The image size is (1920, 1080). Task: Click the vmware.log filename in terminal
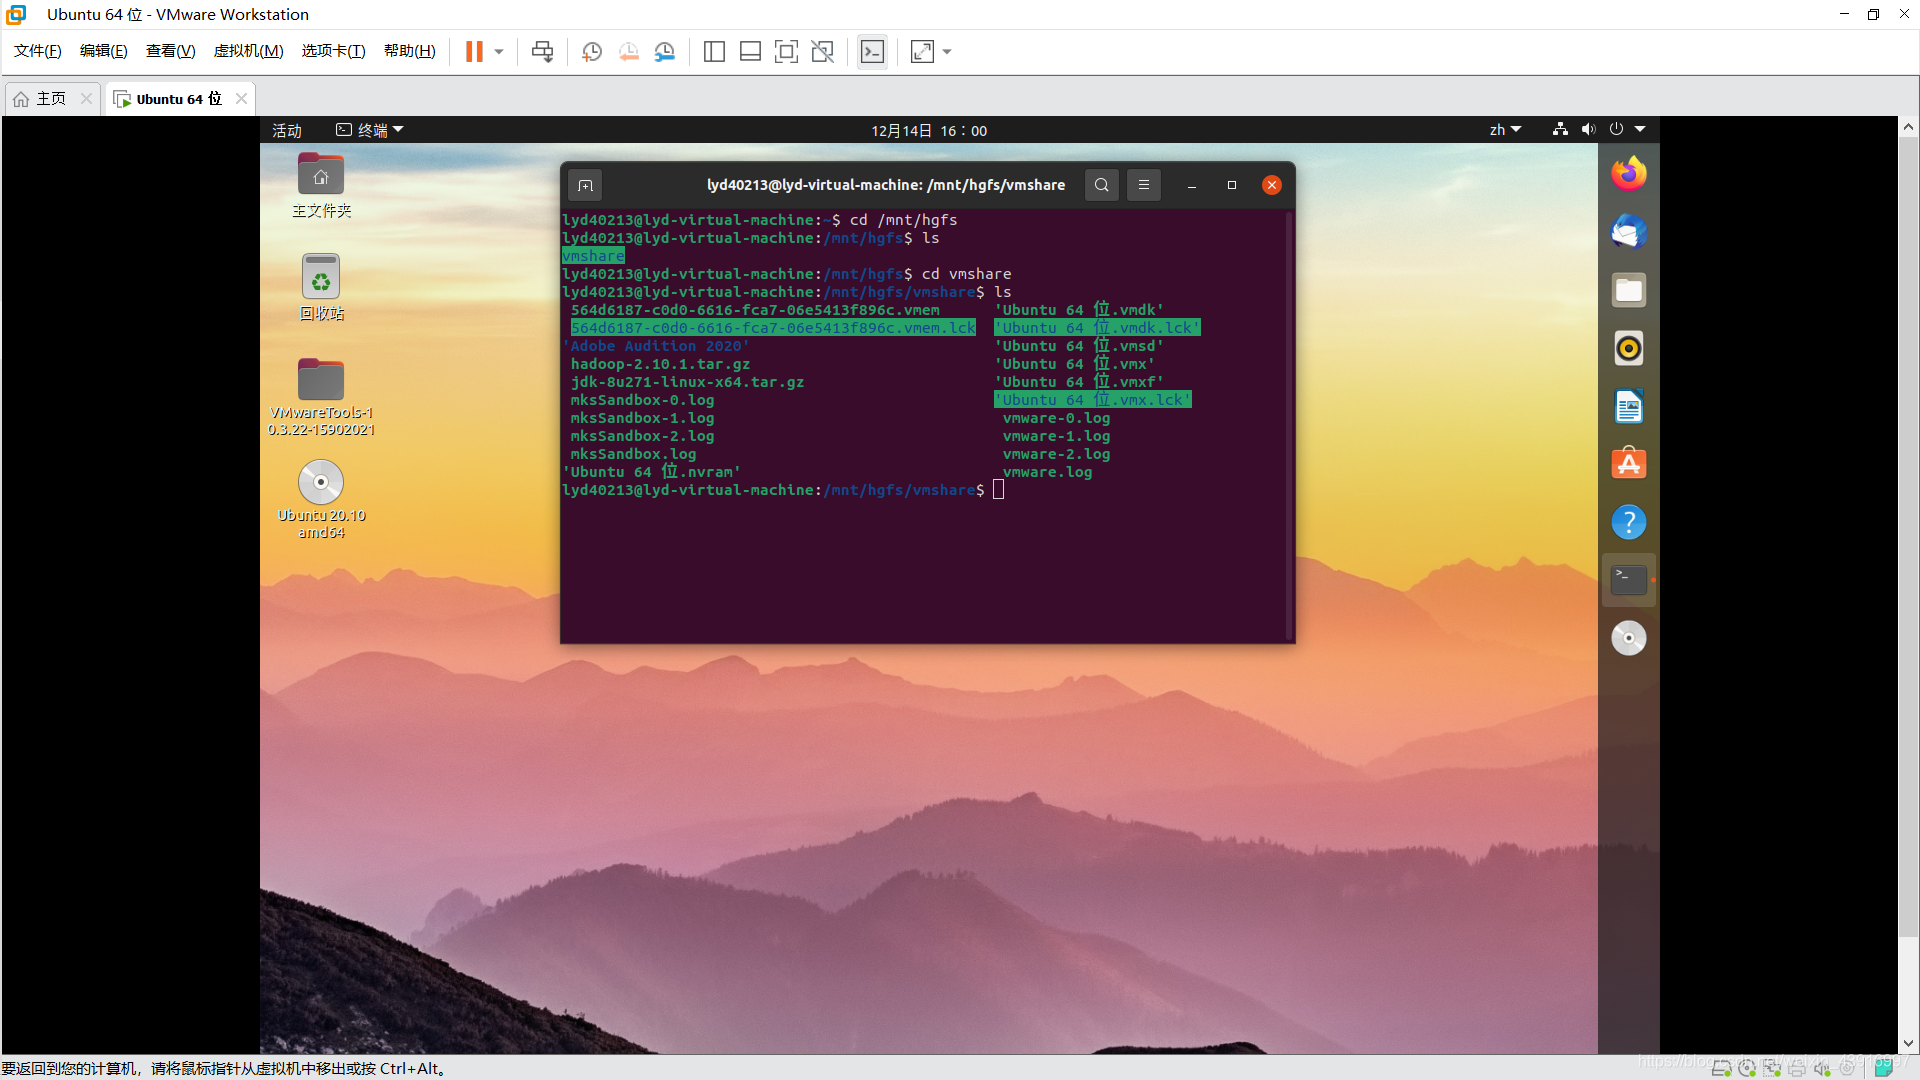(1047, 472)
